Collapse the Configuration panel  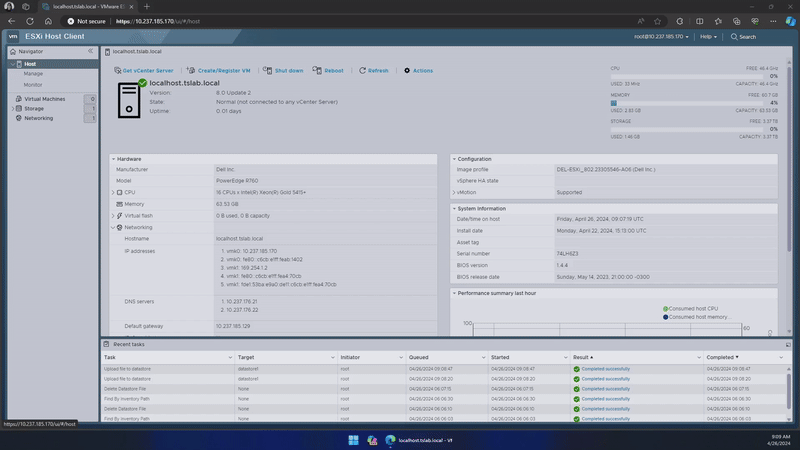pyautogui.click(x=454, y=159)
